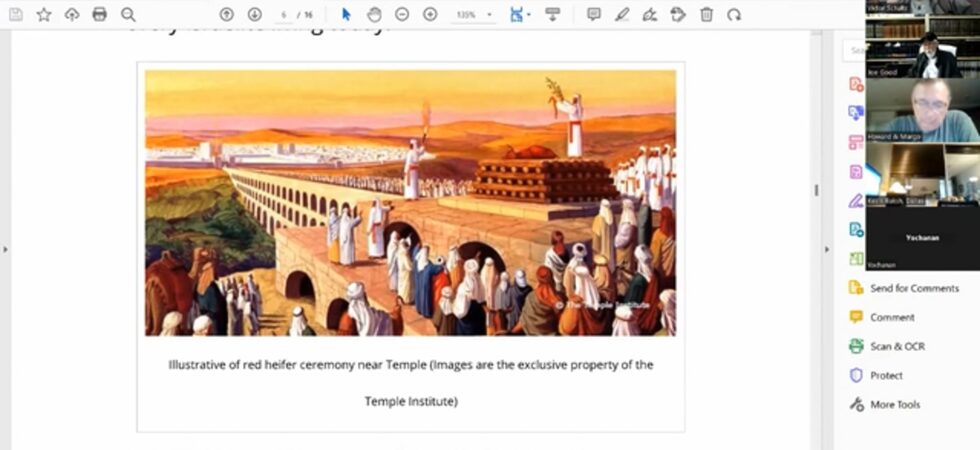Image resolution: width=980 pixels, height=450 pixels.
Task: Go to previous page arrow
Action: (x=226, y=14)
